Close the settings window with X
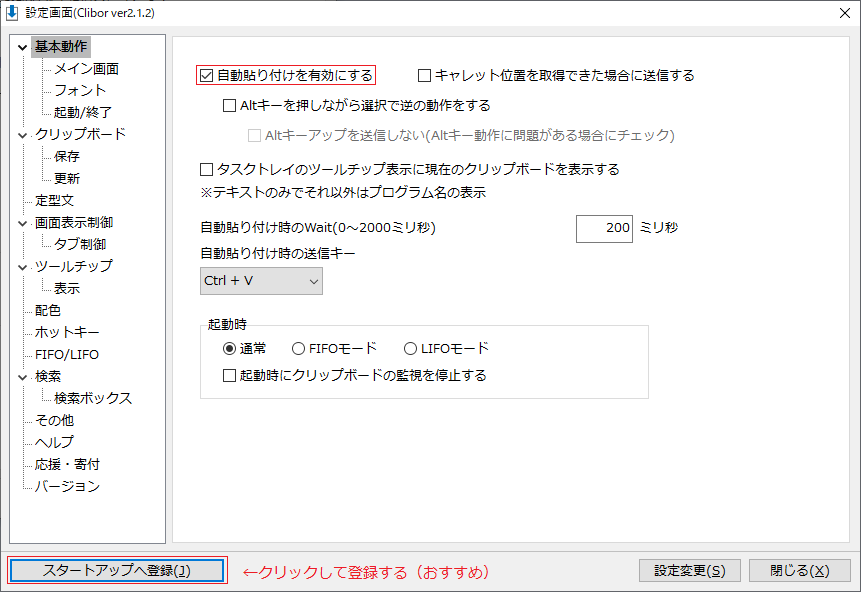This screenshot has height=592, width=861. coord(845,13)
